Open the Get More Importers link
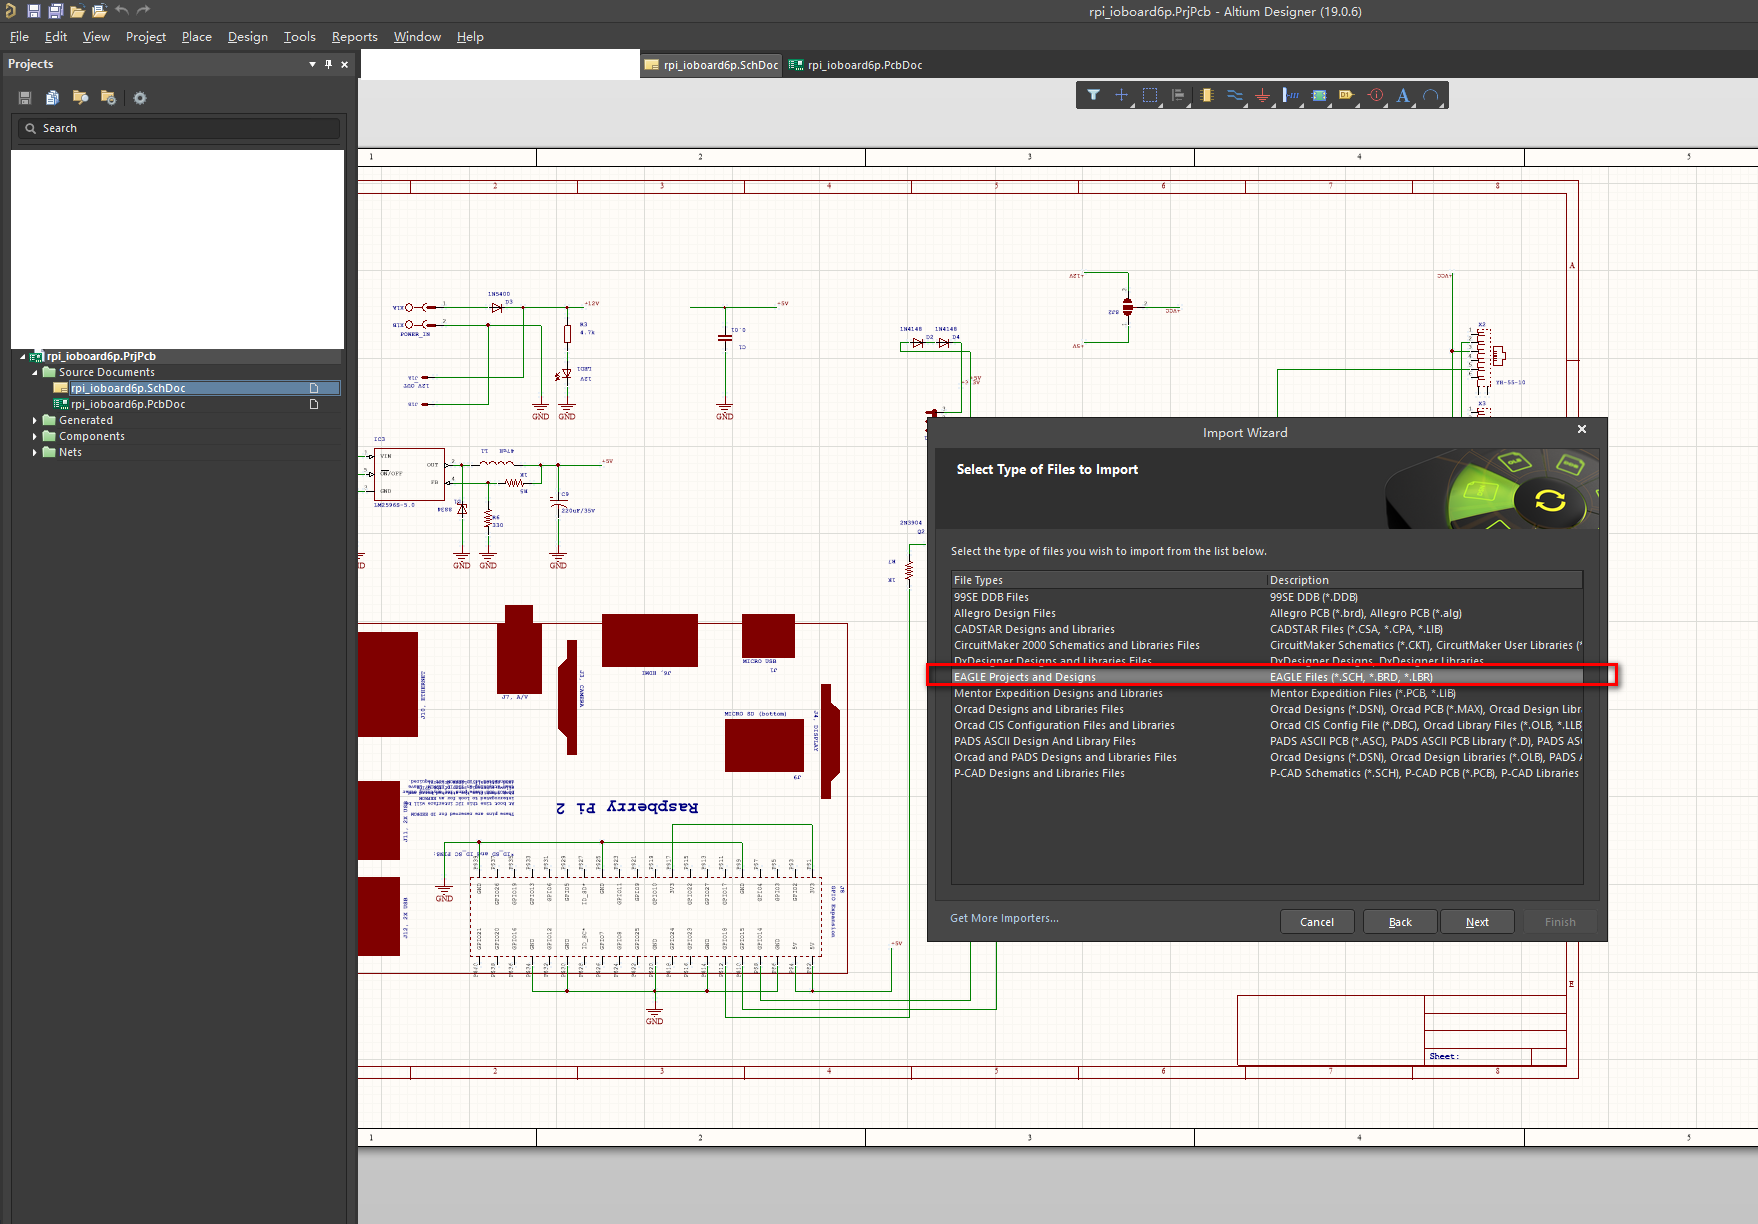The height and width of the screenshot is (1224, 1758). pyautogui.click(x=1004, y=918)
